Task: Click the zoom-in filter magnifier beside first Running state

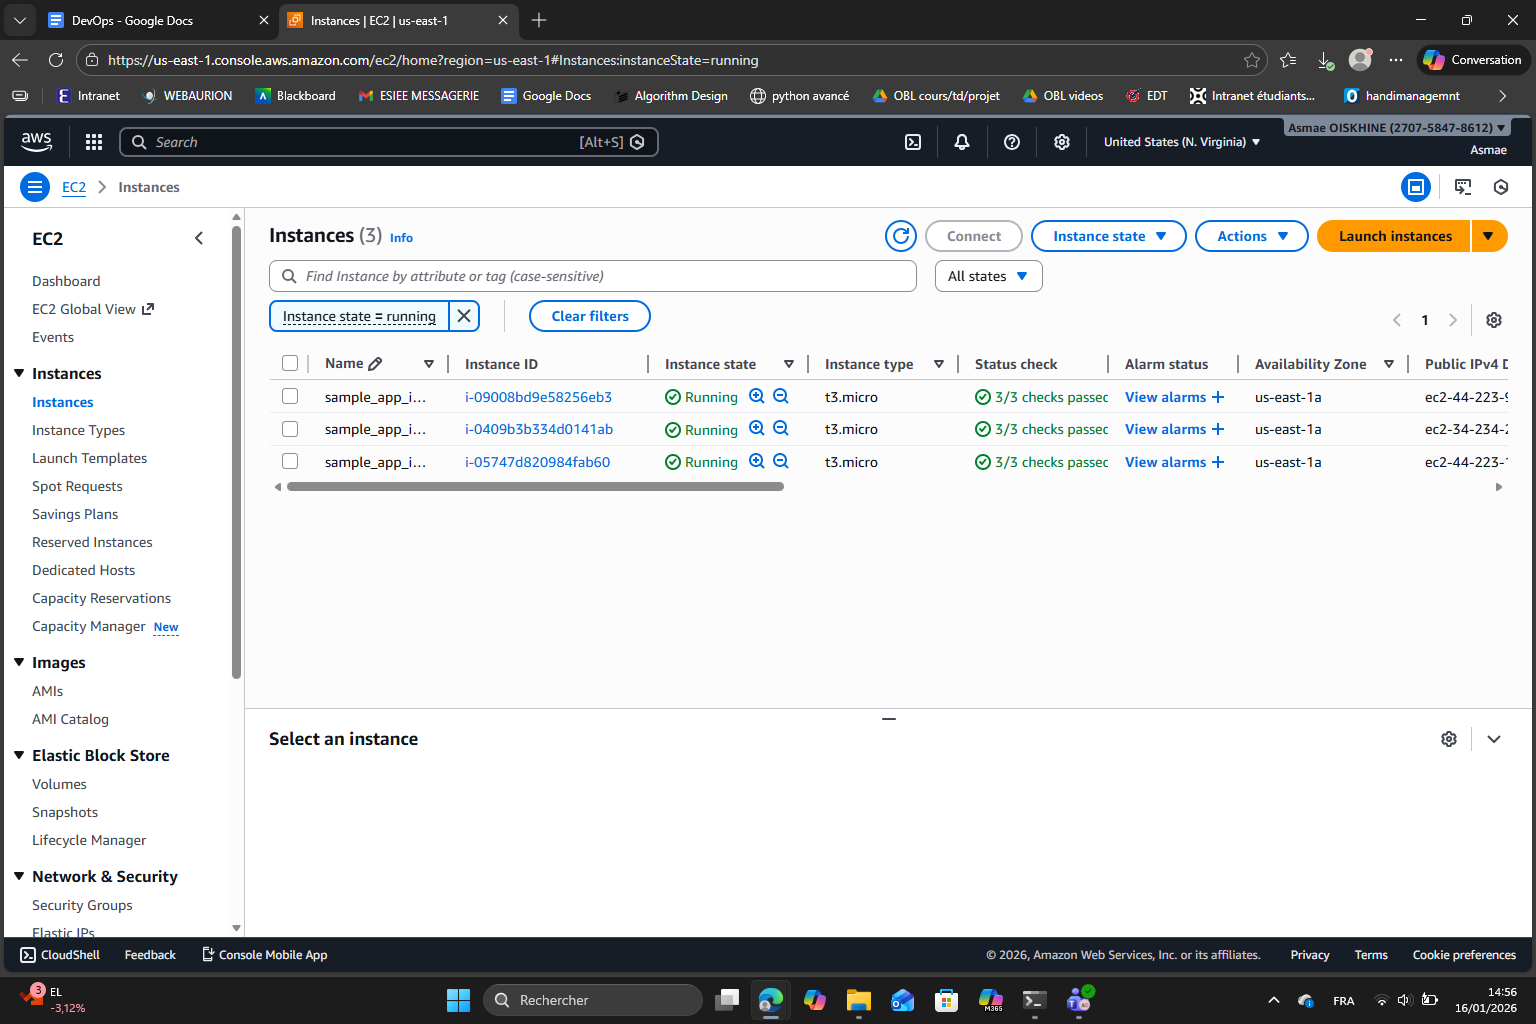Action: click(x=757, y=396)
